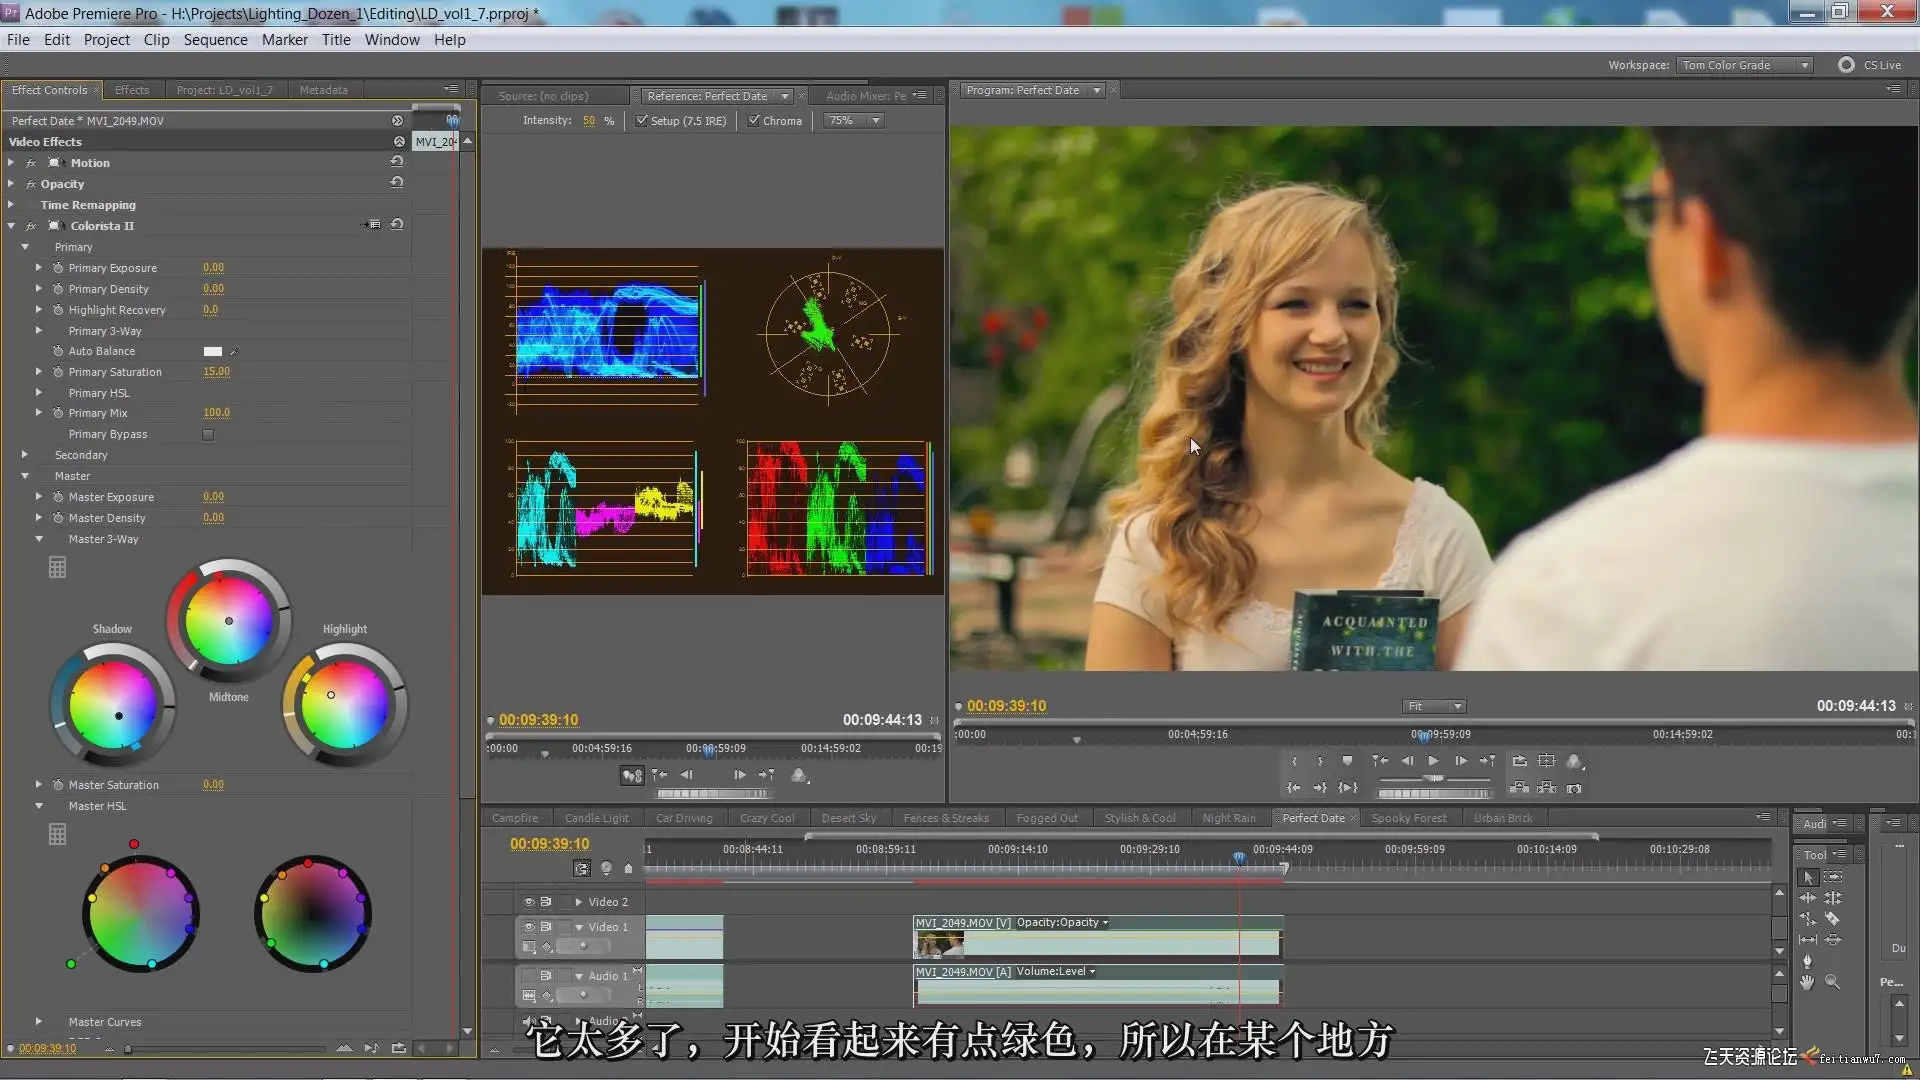Toggle the Primary Exposure stopwatch animation

(x=58, y=268)
